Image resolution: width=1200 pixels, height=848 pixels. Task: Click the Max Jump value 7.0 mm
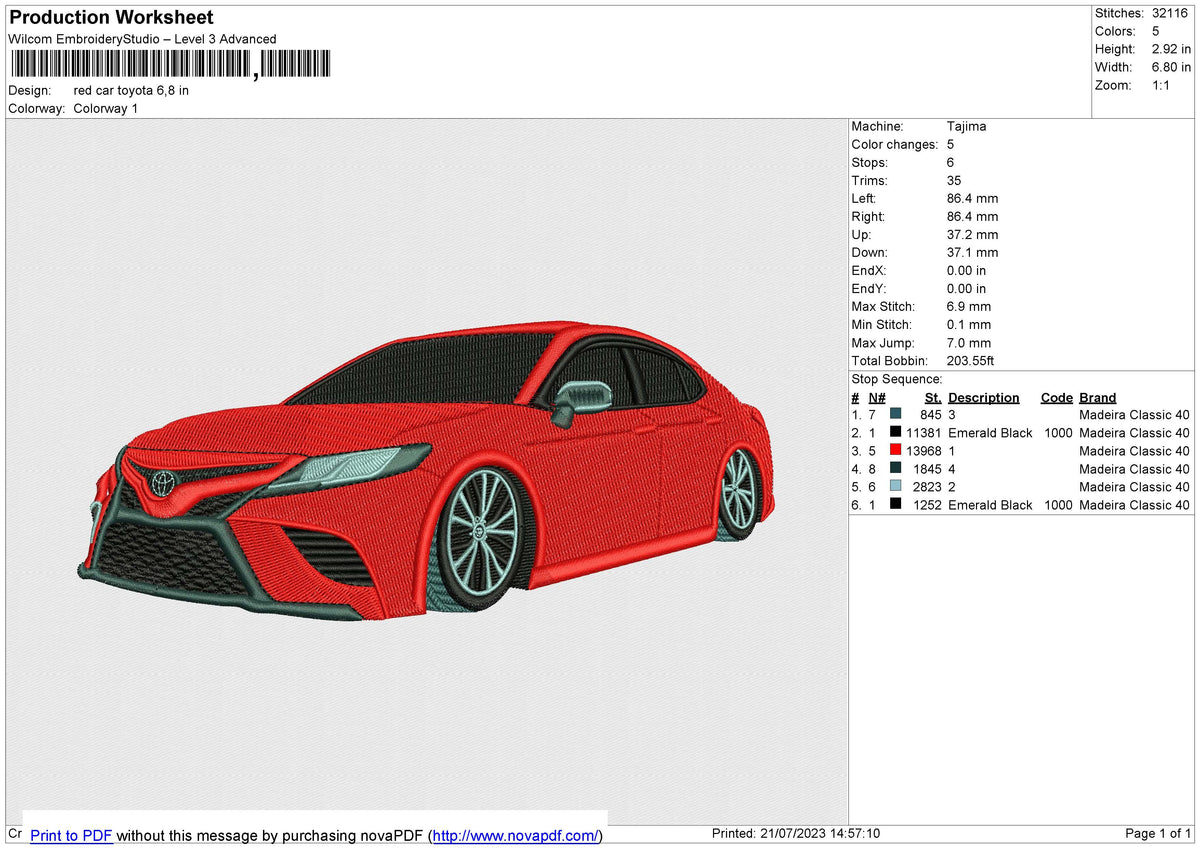(969, 343)
